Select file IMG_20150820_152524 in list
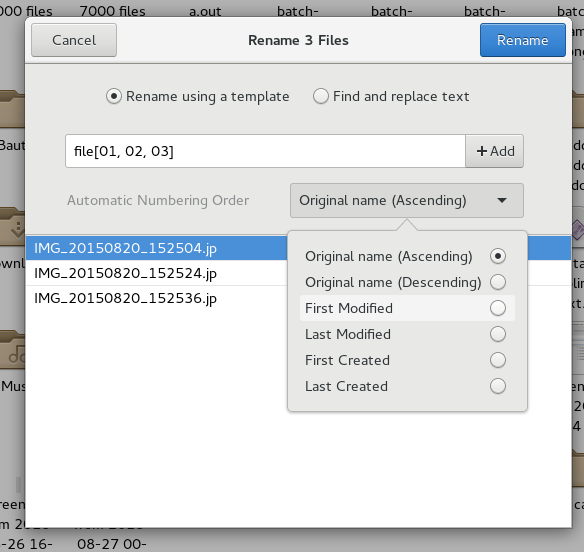Screen dimensions: 584x552 [156, 273]
